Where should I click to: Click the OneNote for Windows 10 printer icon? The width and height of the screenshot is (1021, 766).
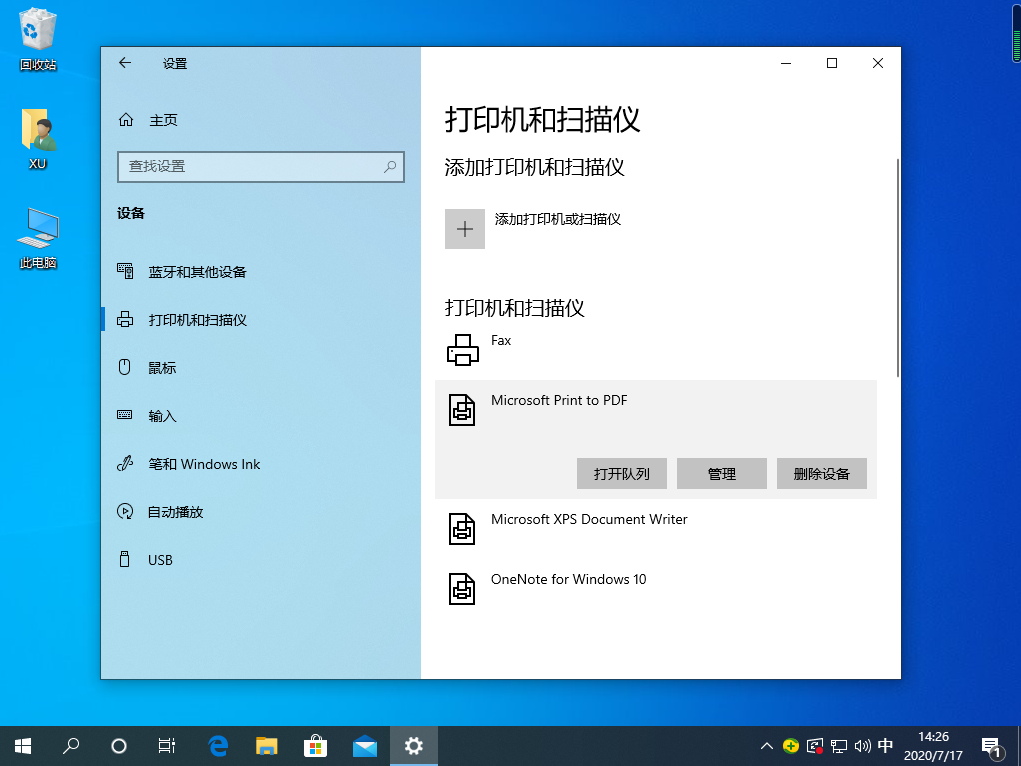[461, 589]
